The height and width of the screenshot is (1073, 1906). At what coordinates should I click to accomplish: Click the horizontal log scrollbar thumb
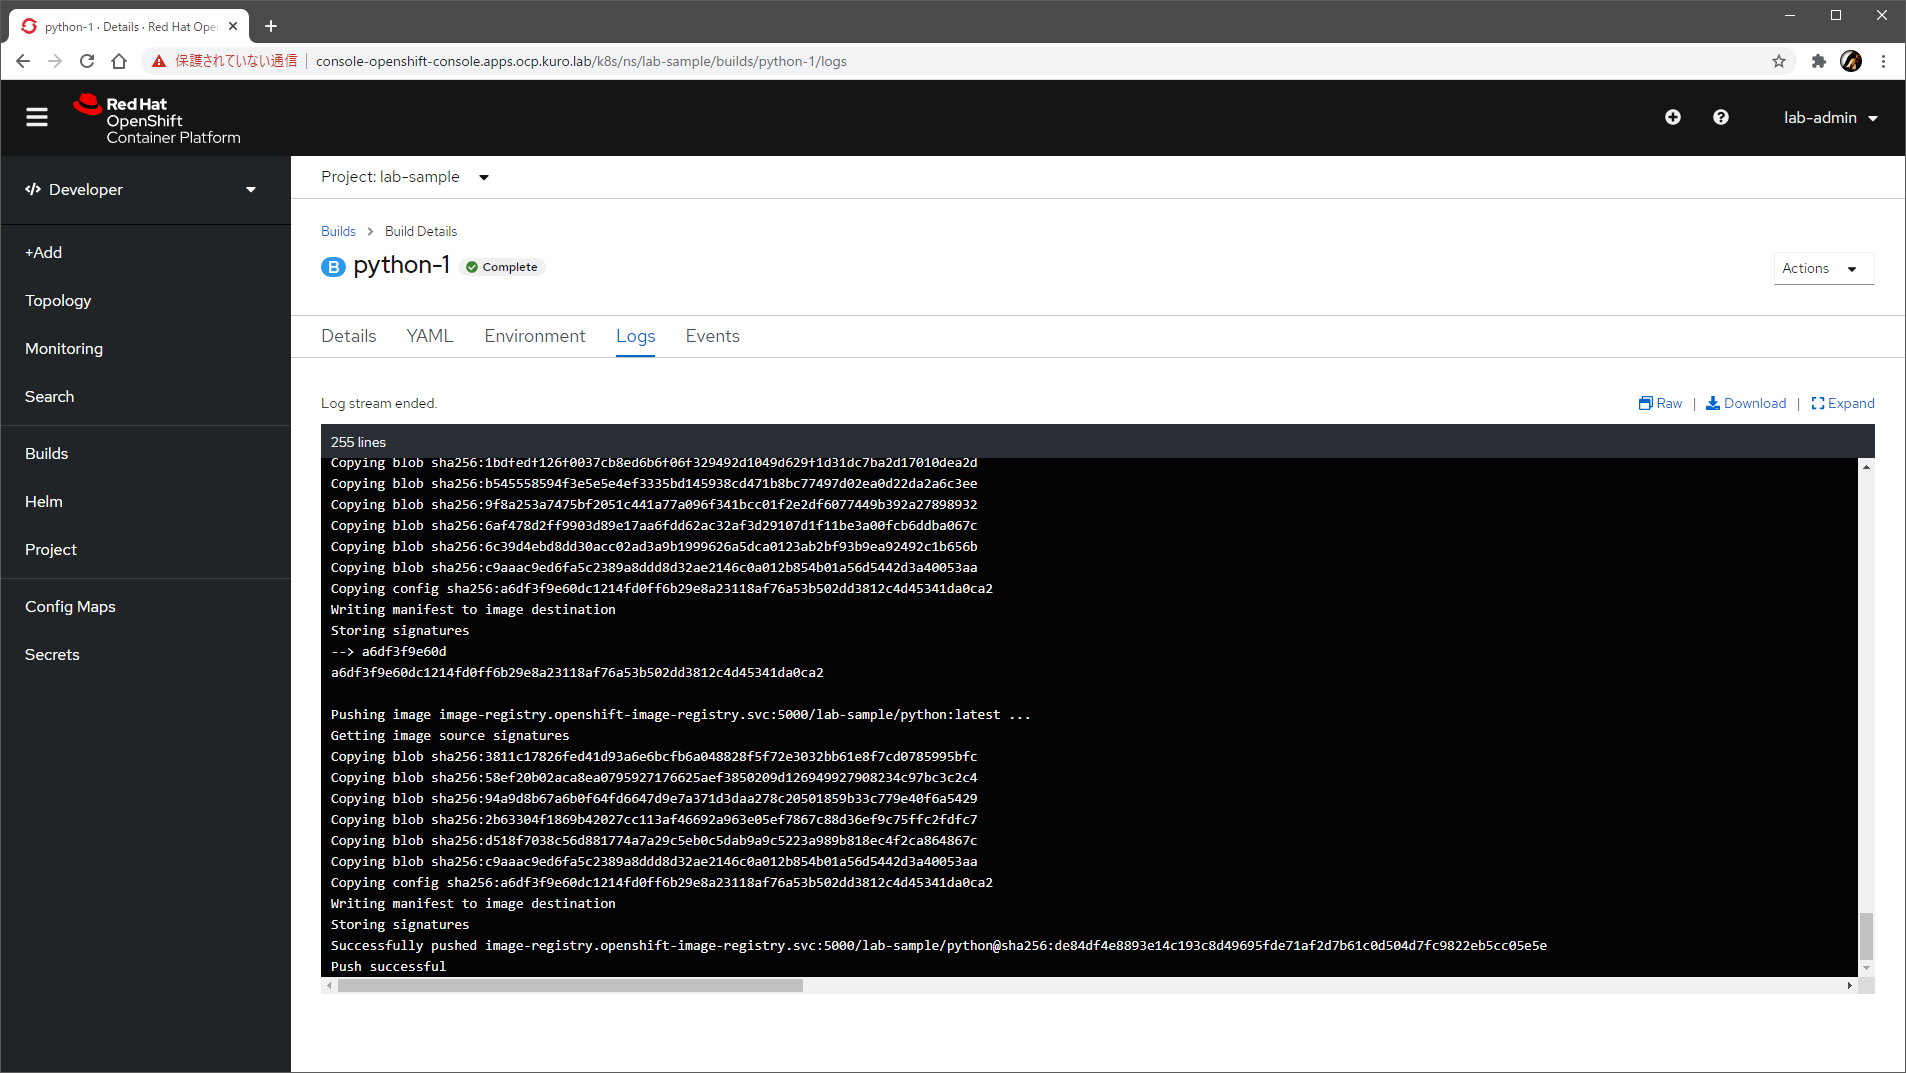pos(570,986)
